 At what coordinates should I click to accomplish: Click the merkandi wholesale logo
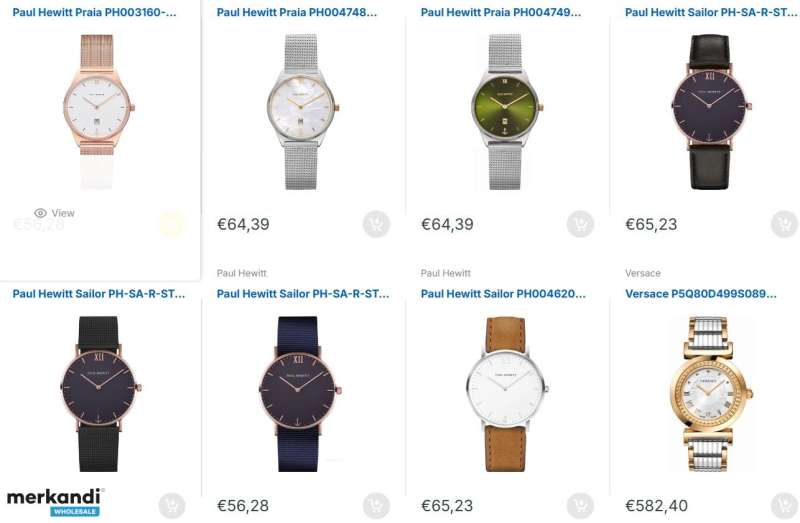[55, 503]
